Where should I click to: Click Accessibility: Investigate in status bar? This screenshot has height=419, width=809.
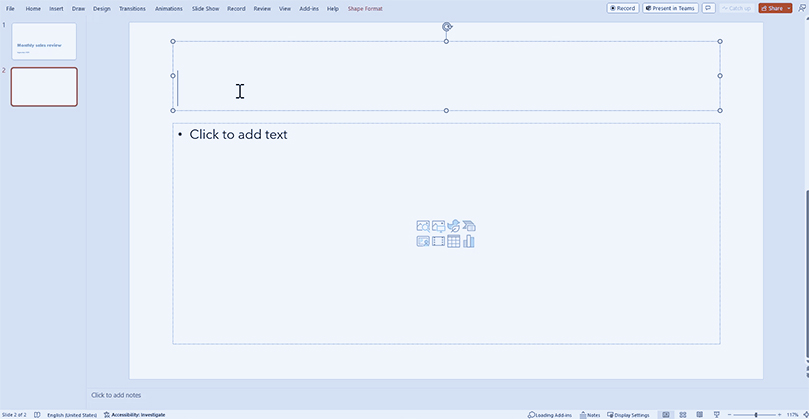point(135,414)
